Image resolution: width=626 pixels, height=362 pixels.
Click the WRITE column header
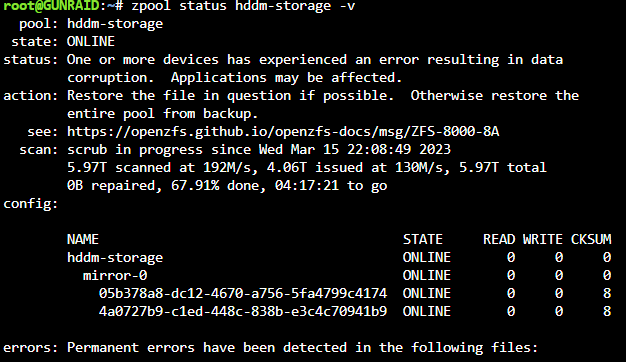[543, 239]
